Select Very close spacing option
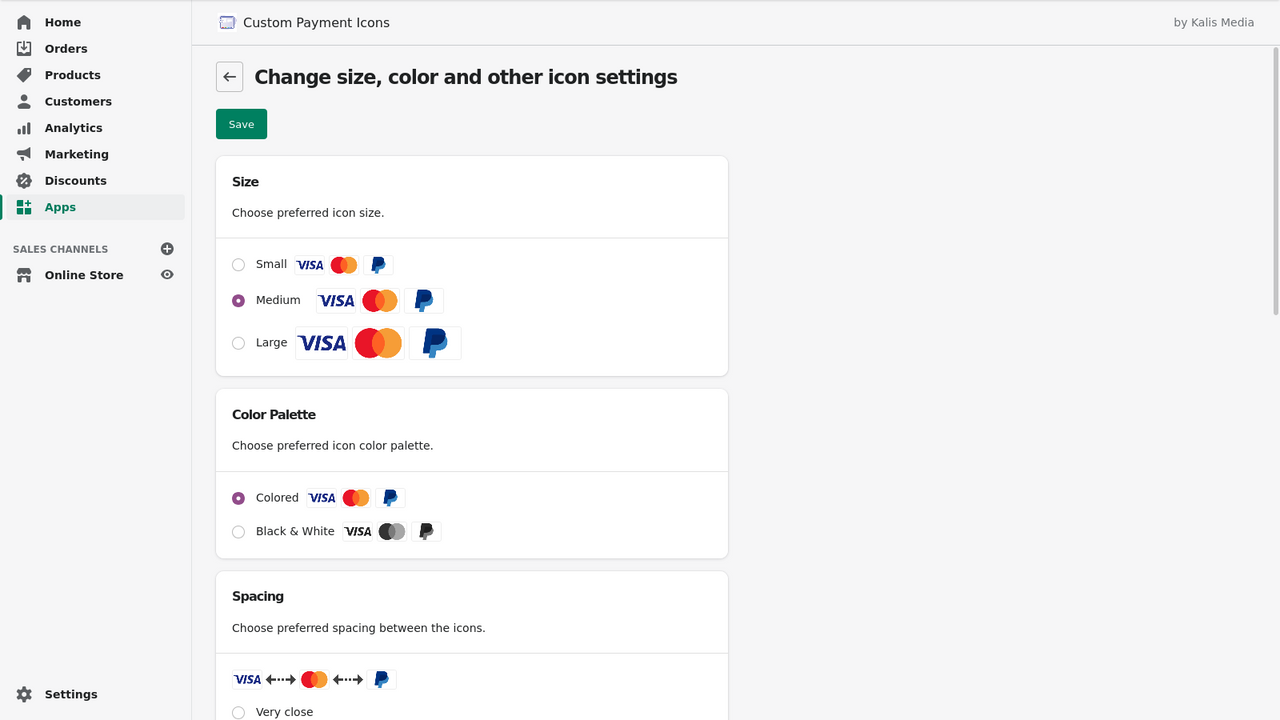1280x720 pixels. tap(238, 712)
